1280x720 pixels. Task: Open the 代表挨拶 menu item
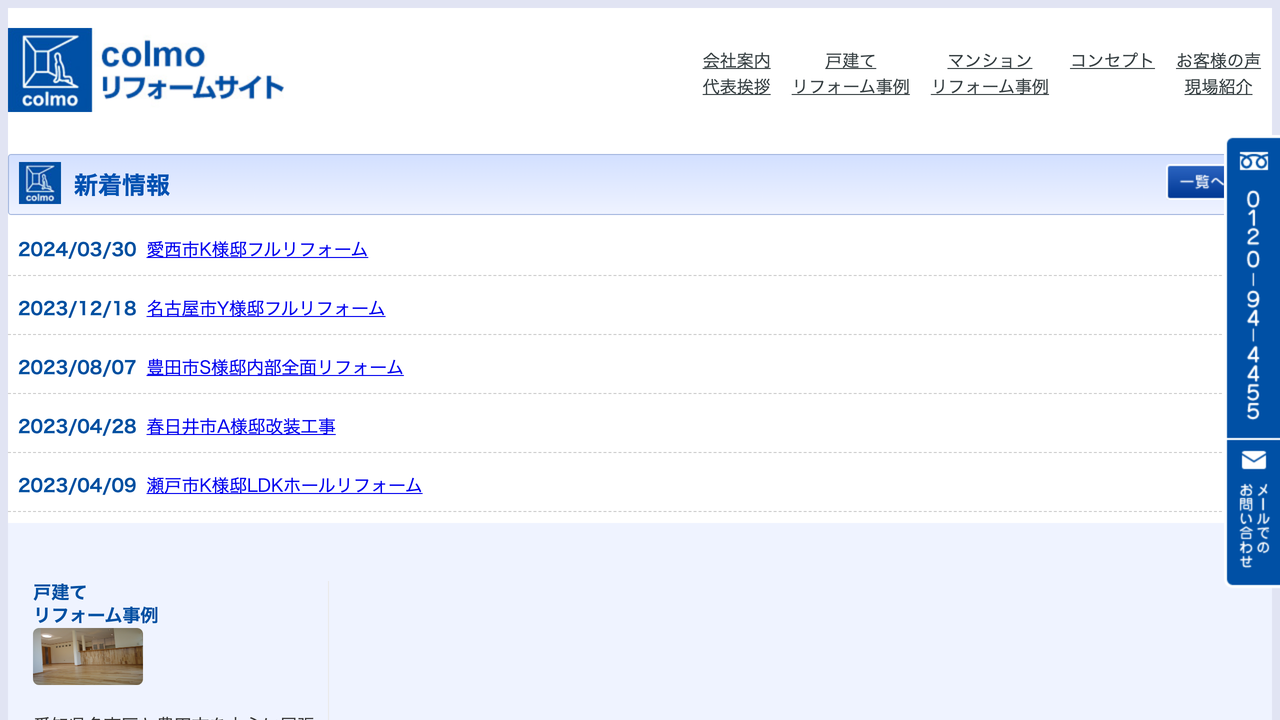[x=737, y=86]
